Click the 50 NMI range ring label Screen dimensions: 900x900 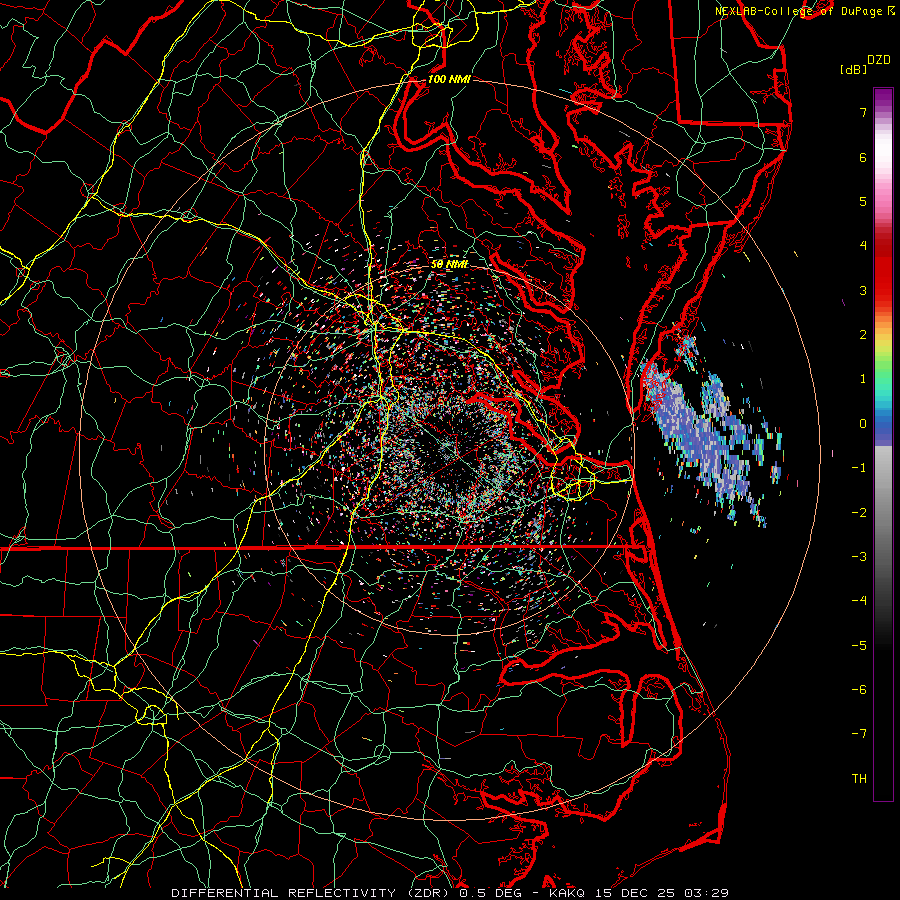coord(449,264)
